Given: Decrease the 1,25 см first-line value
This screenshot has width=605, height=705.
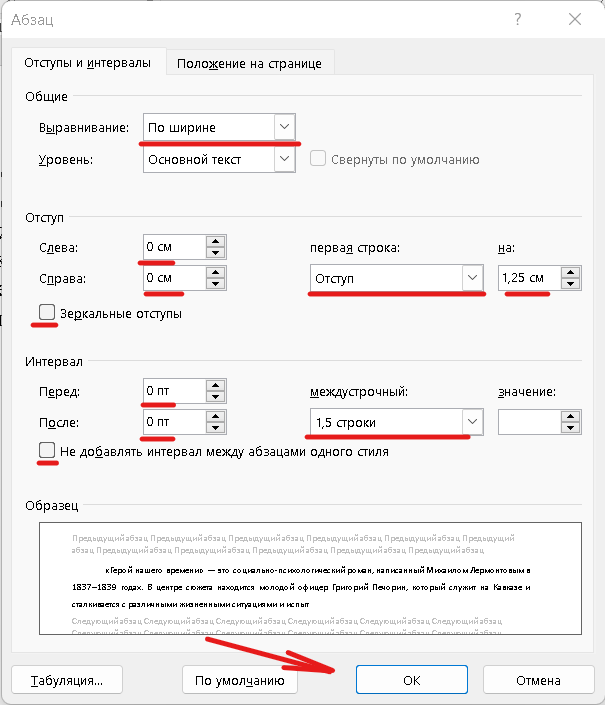Looking at the screenshot, I should pos(570,284).
